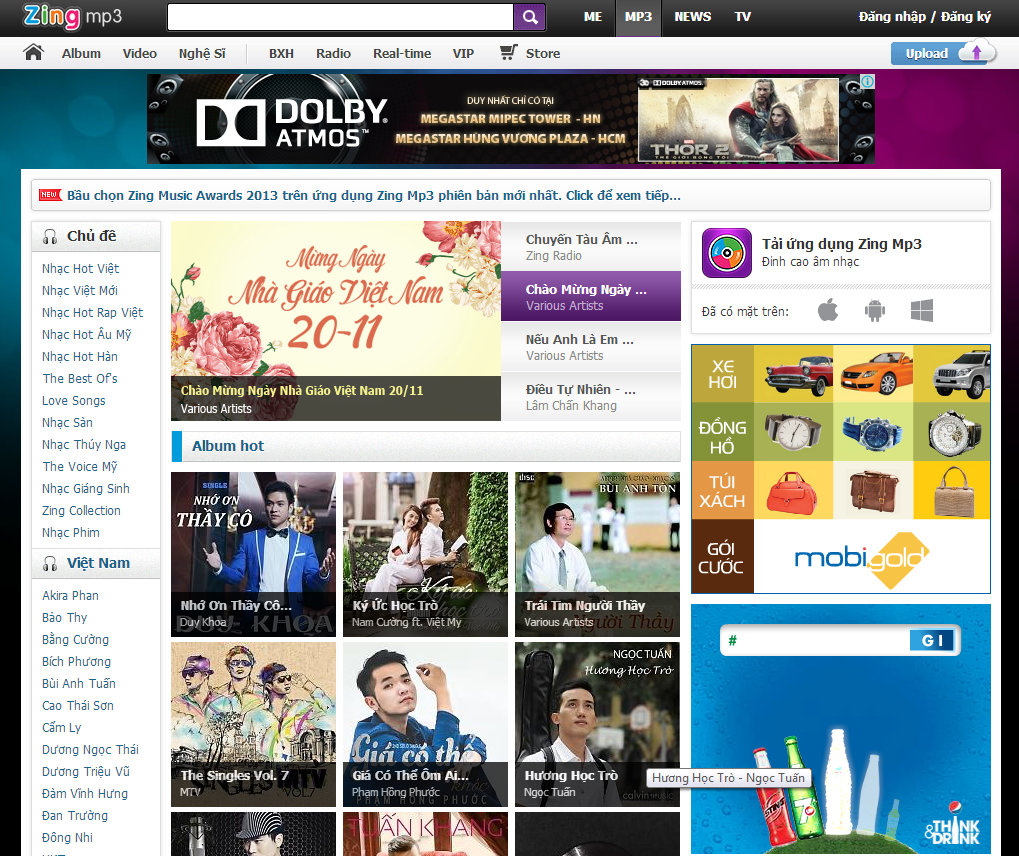
Task: Go to the home page icon
Action: 33,52
